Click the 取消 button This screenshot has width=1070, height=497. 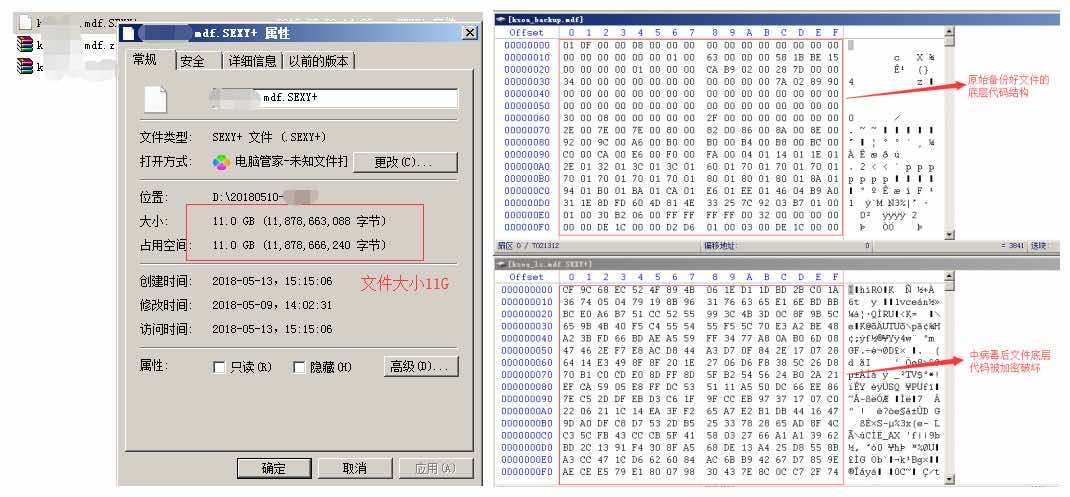click(354, 468)
